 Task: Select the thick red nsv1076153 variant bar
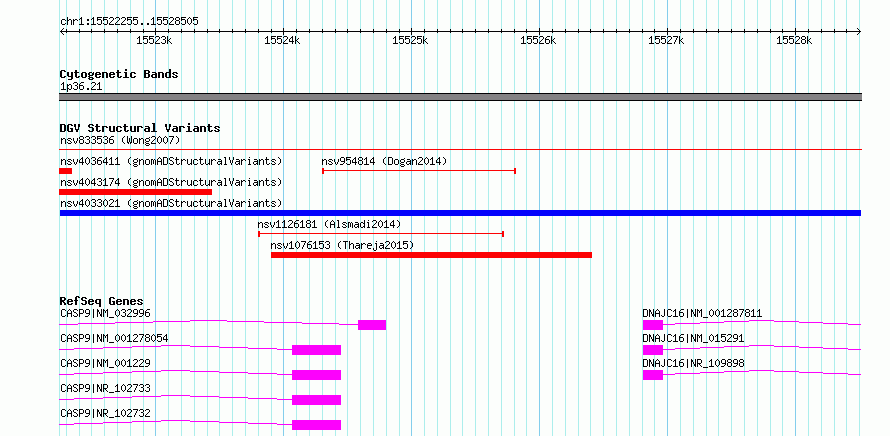[x=431, y=255]
